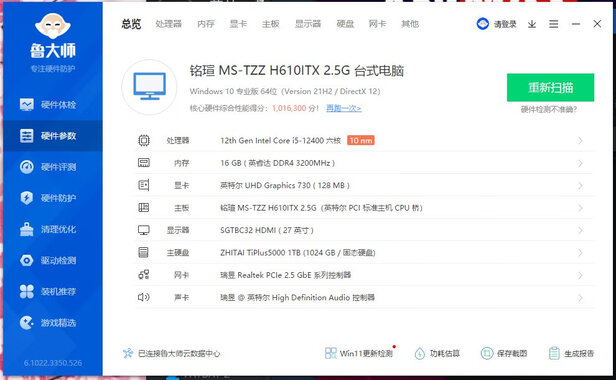
Task: Expand the 主板 row chevron
Action: click(580, 208)
